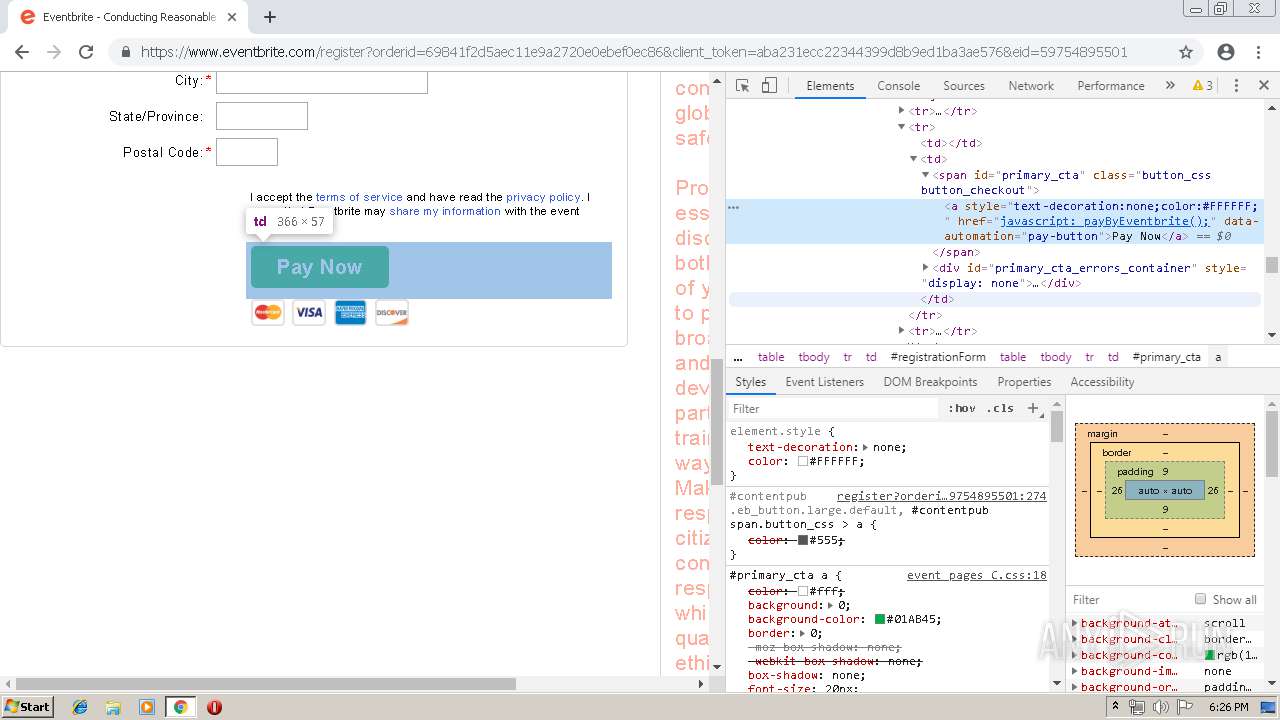Expand the text-decoration shorthand property
The width and height of the screenshot is (1280, 720).
click(866, 447)
